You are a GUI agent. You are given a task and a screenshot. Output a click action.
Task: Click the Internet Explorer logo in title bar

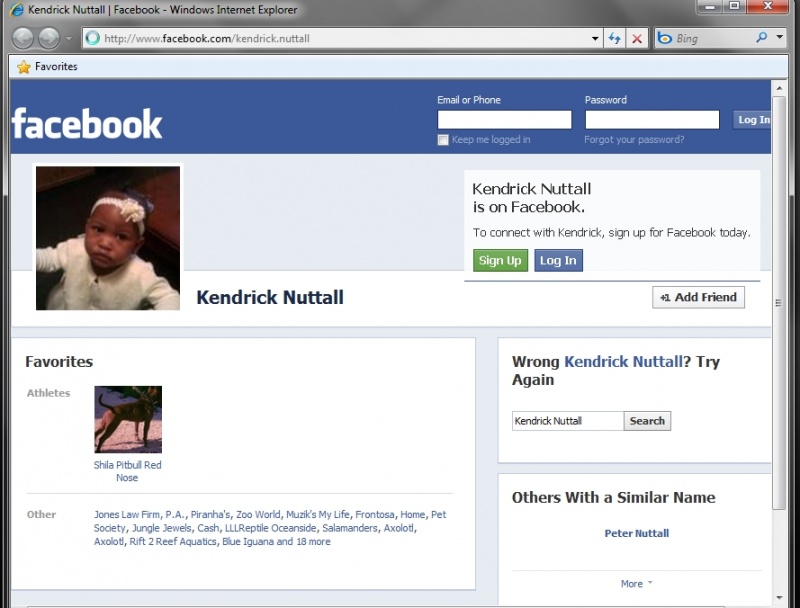(x=17, y=10)
